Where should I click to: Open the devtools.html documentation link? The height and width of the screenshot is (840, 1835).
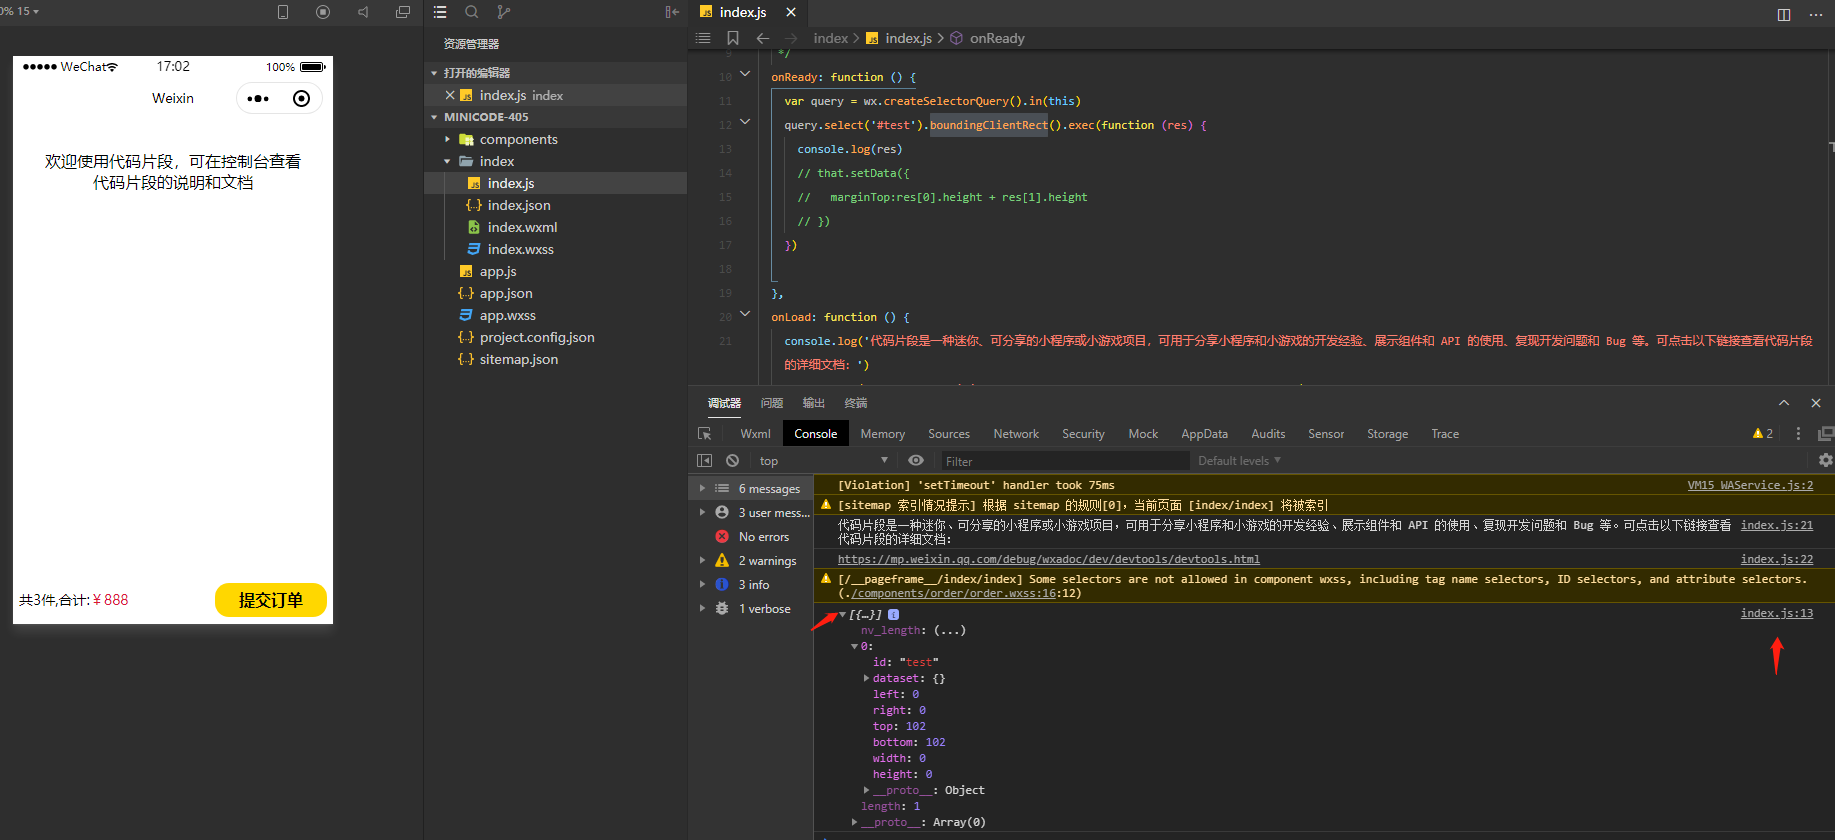(1049, 559)
